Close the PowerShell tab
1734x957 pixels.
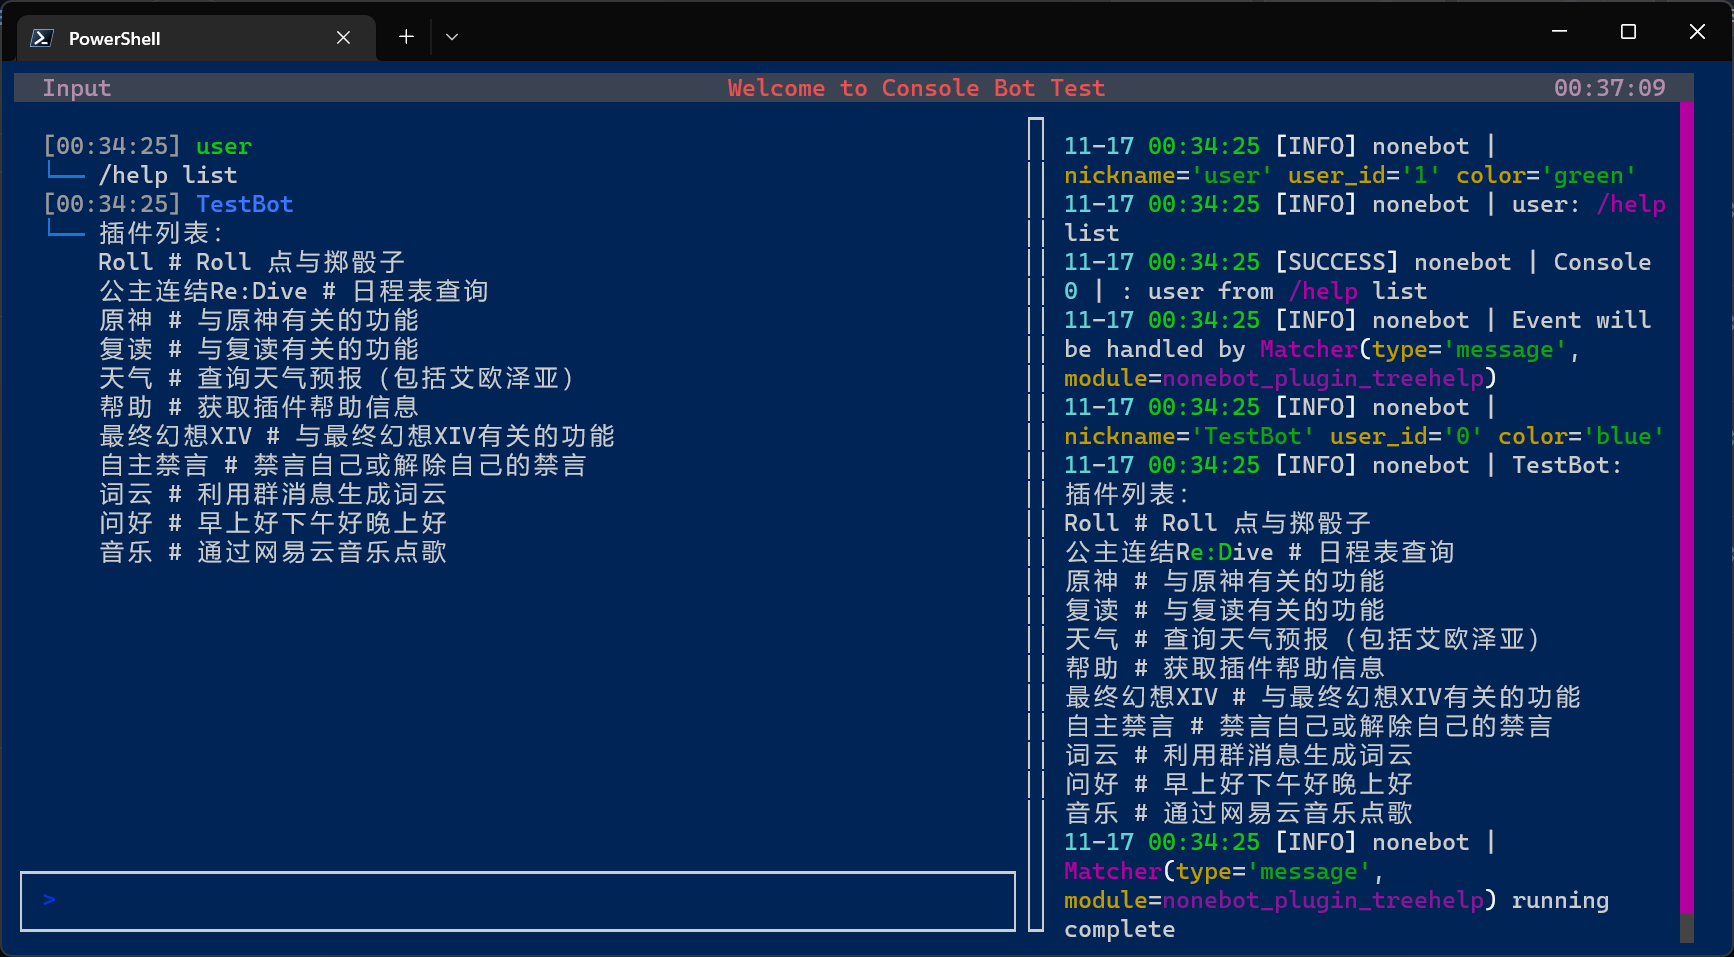pos(343,38)
